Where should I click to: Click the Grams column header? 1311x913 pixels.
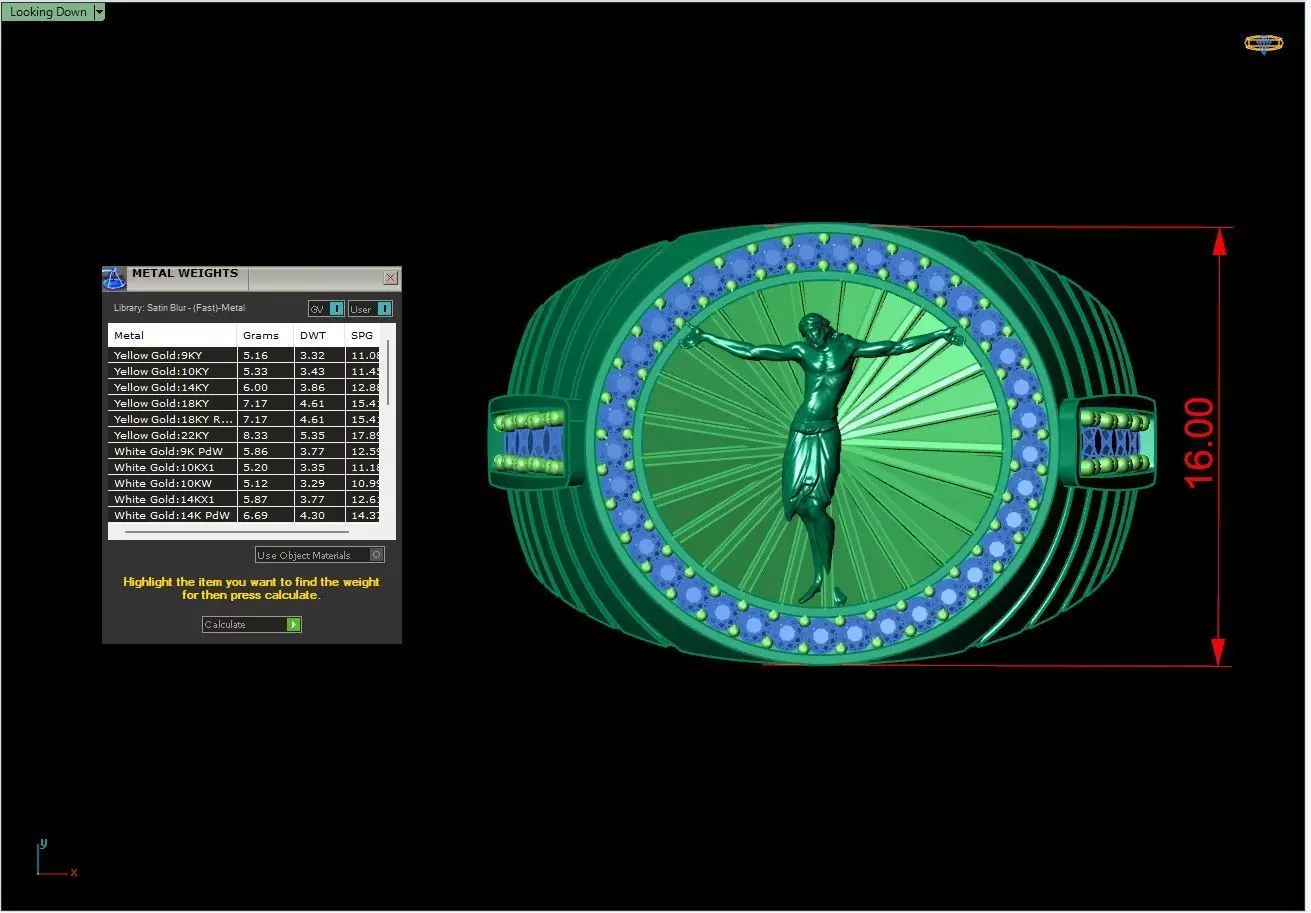265,335
